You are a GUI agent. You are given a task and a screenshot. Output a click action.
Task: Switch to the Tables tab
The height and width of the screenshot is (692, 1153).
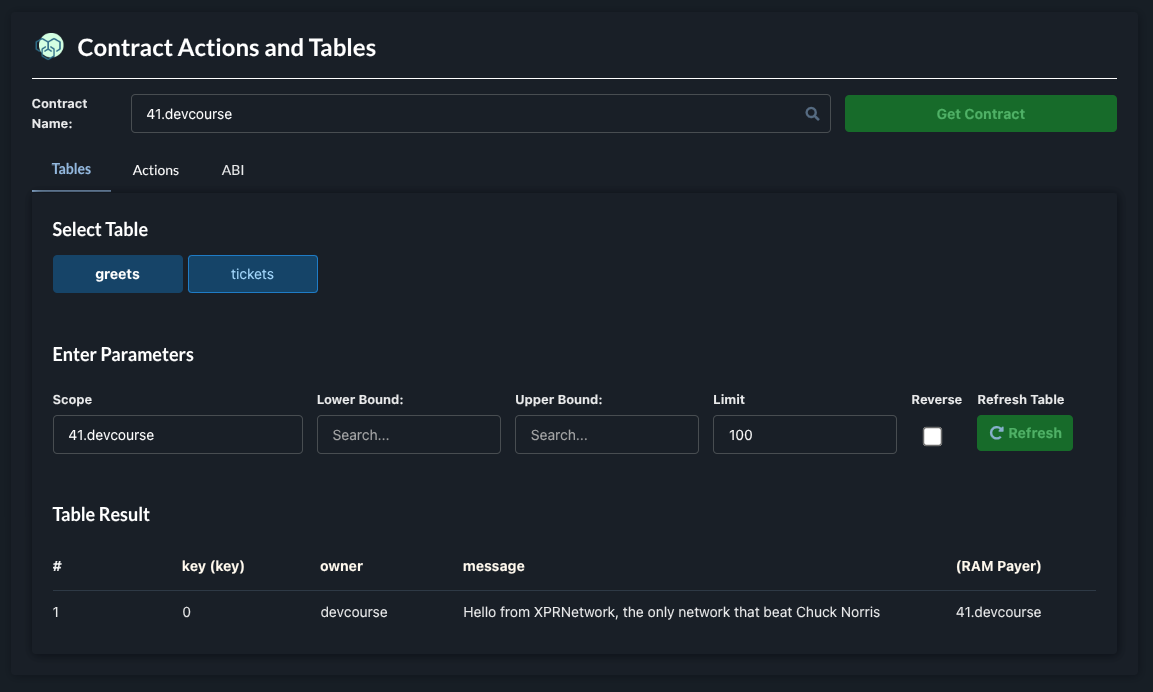click(71, 169)
